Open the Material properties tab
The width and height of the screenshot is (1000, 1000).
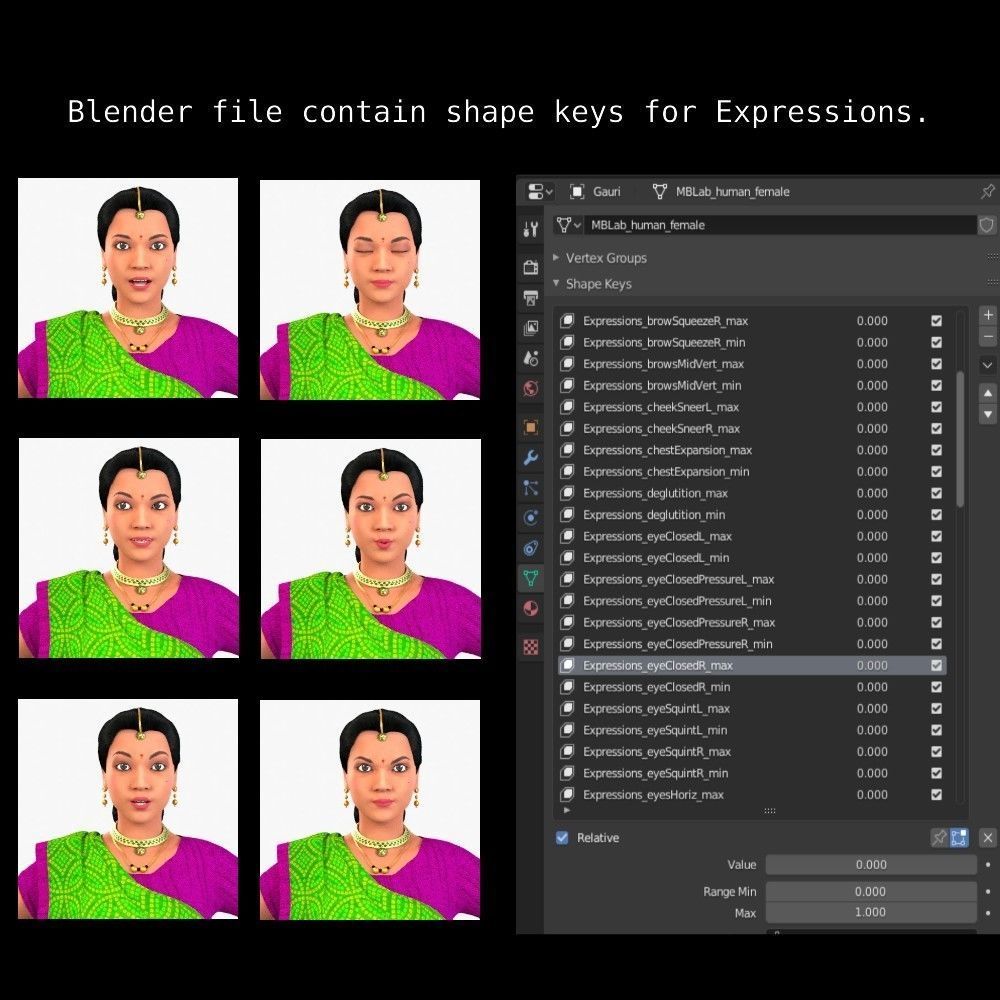531,609
